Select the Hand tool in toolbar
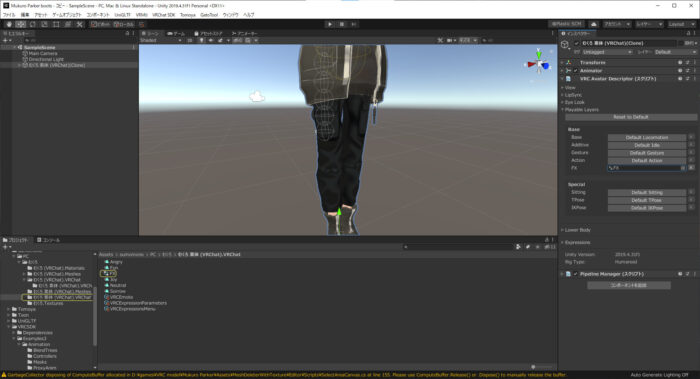Viewport: 700px width, 379px height. point(9,24)
